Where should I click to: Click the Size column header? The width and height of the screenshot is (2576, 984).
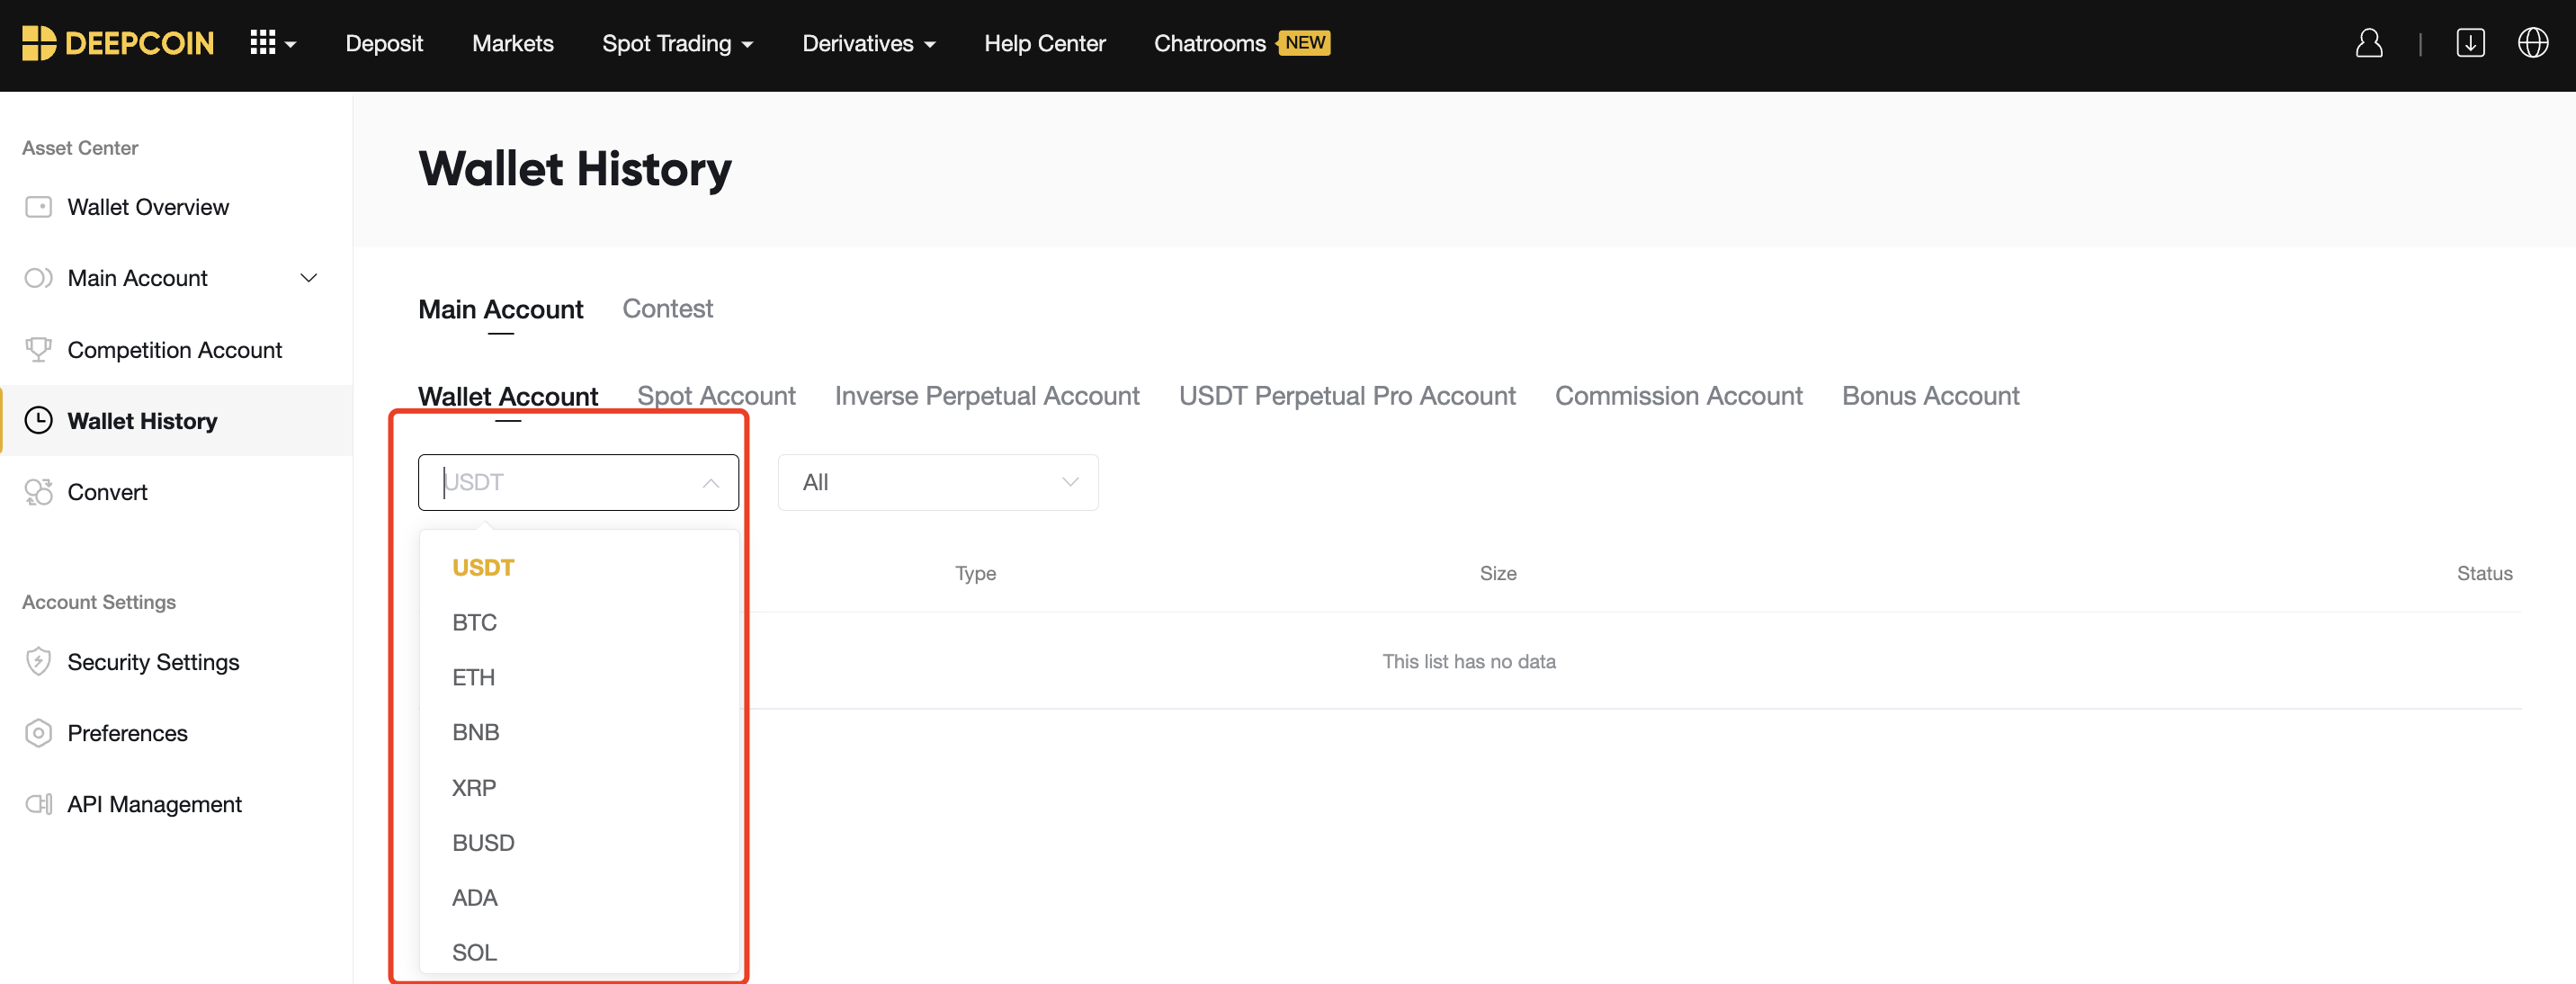pos(1497,573)
